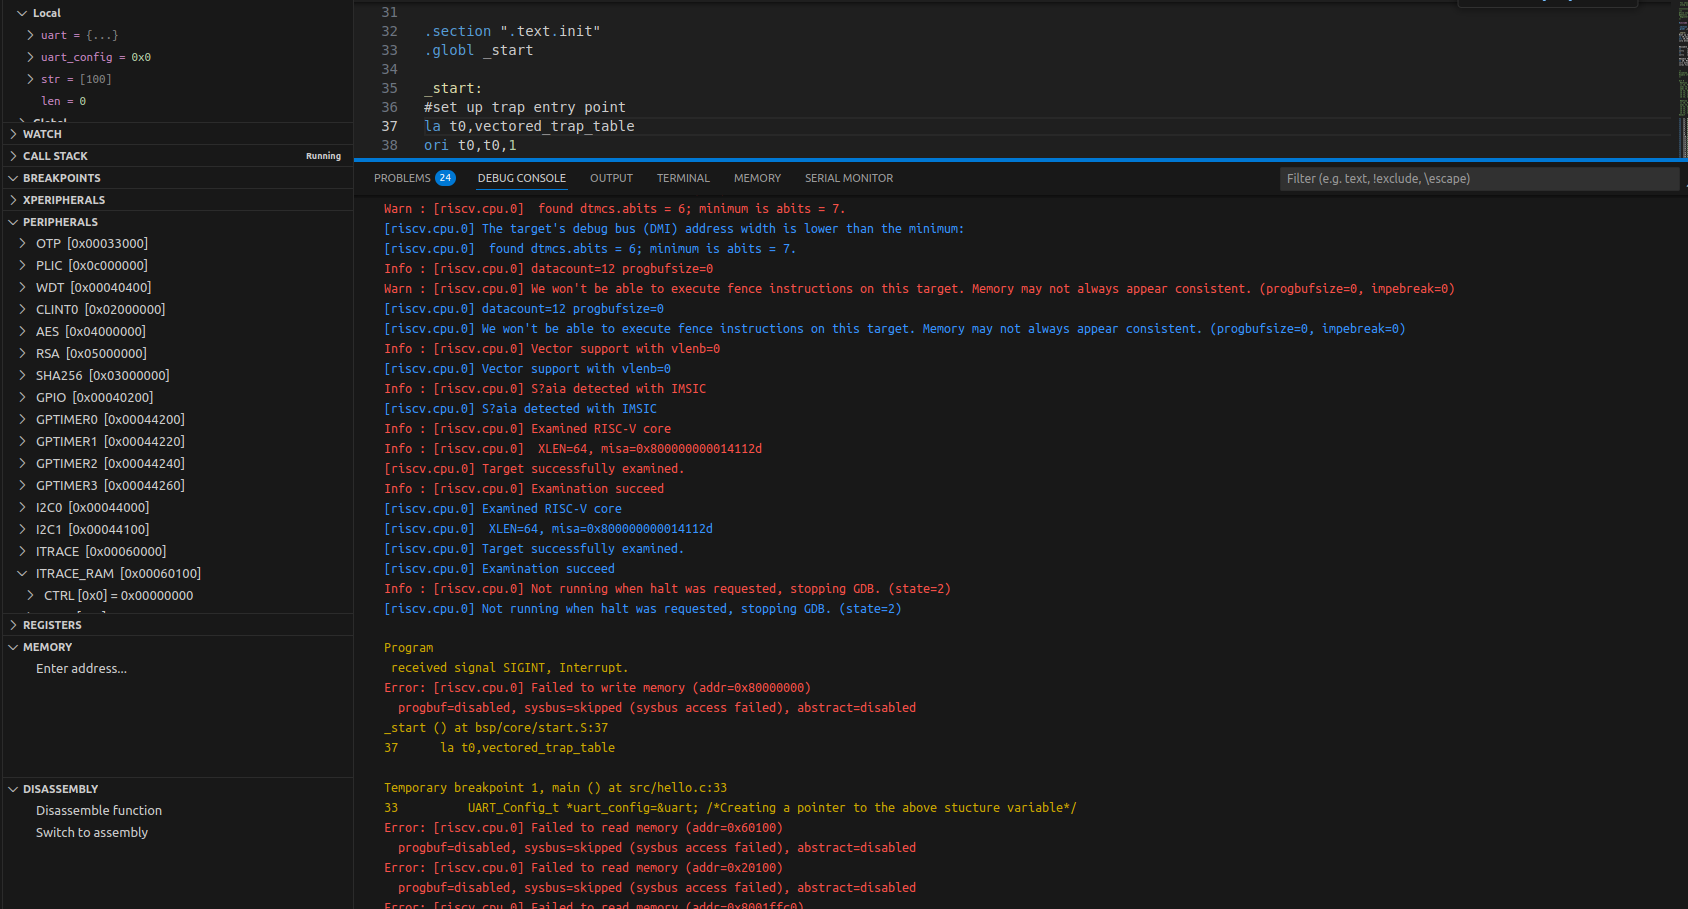1688x909 pixels.
Task: Open the SERIAL MONITOR tab
Action: pos(848,178)
